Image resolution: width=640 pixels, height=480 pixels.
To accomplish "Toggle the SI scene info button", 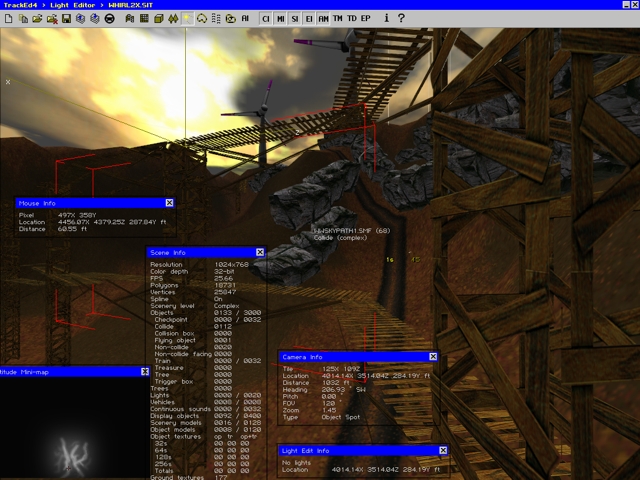I will point(295,18).
